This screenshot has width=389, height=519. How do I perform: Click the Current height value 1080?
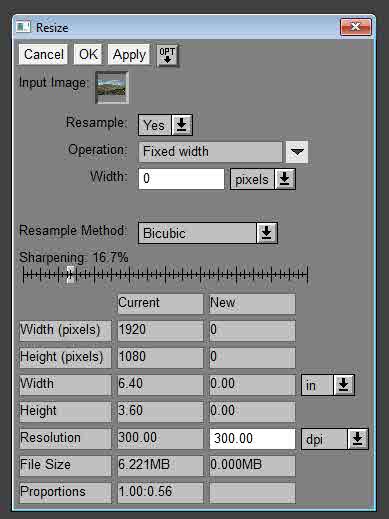[x=160, y=357]
